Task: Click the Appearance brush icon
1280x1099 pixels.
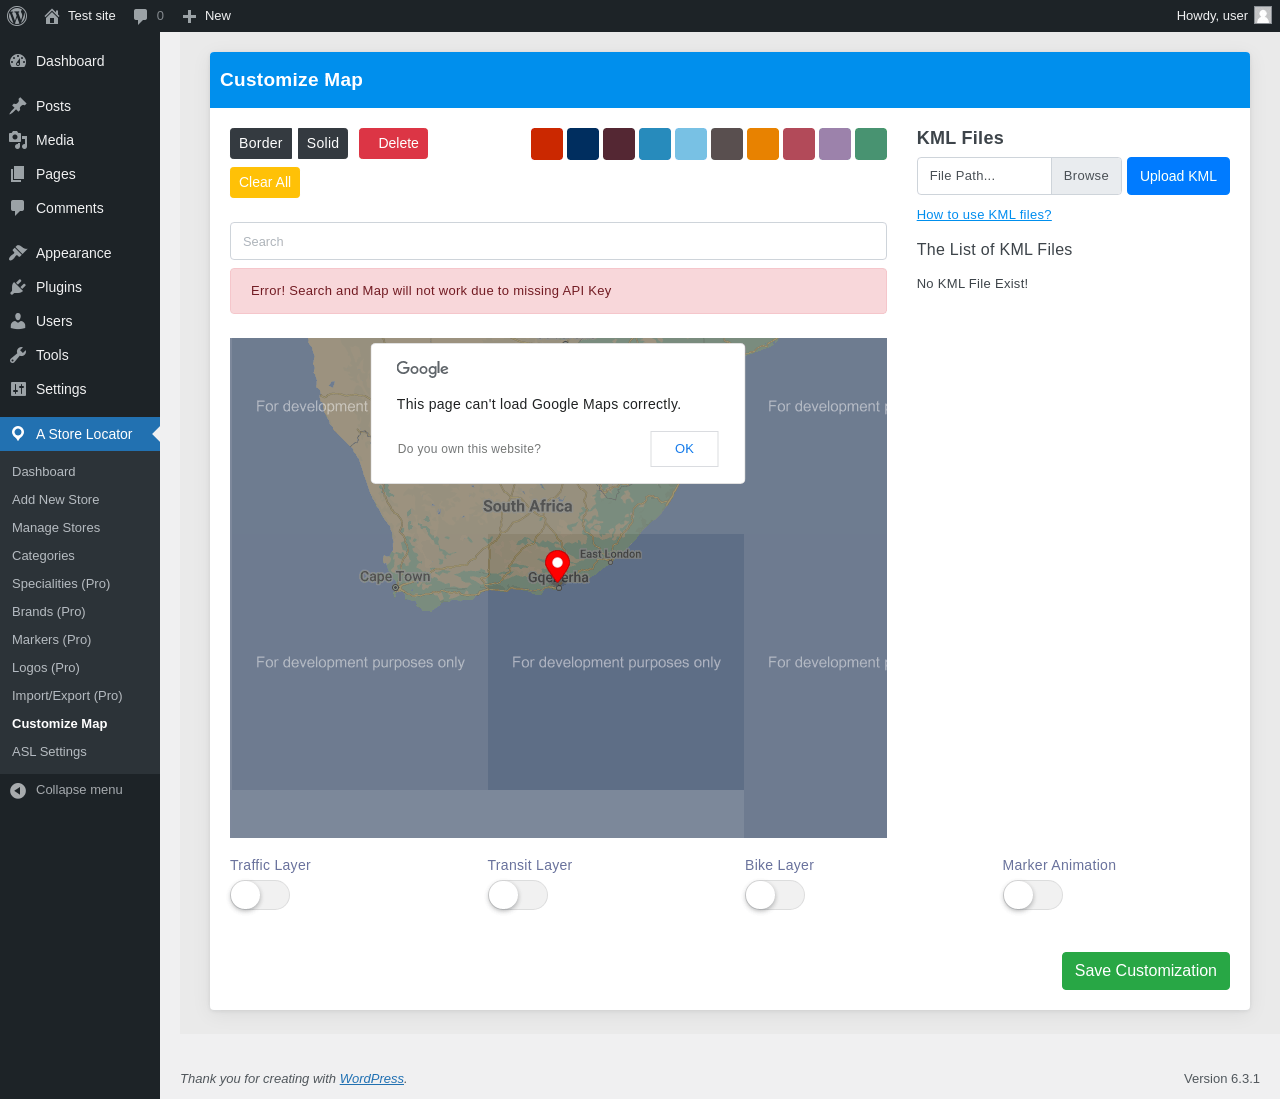Action: 18,253
